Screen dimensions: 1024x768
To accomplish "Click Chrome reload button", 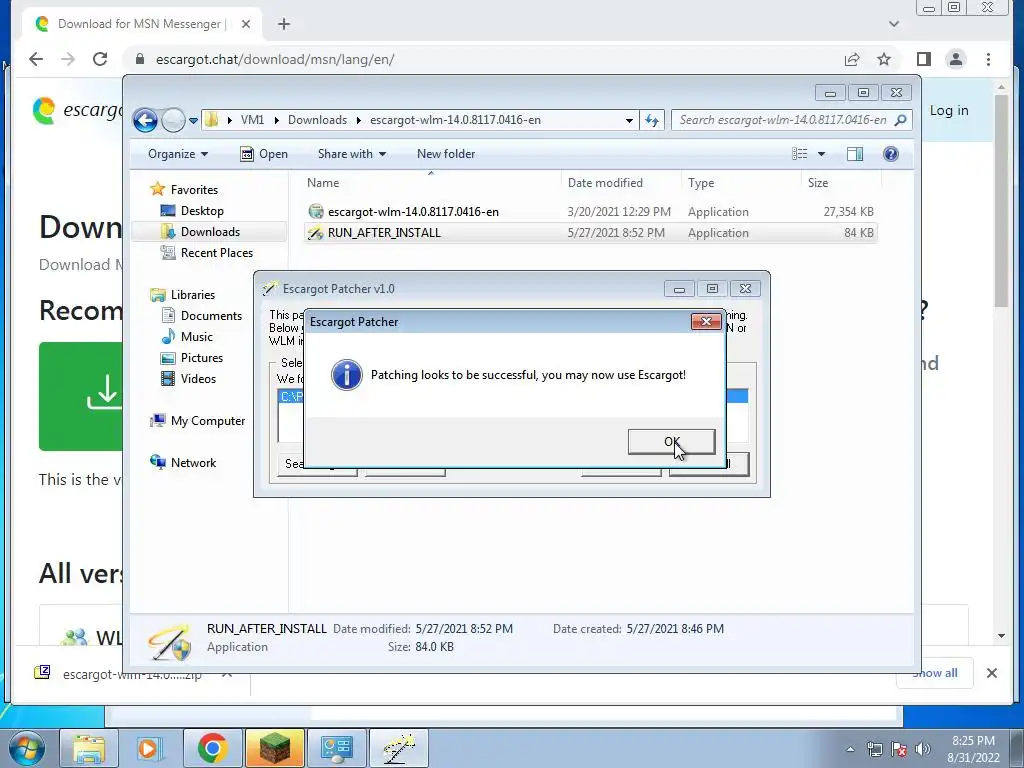I will click(x=100, y=59).
